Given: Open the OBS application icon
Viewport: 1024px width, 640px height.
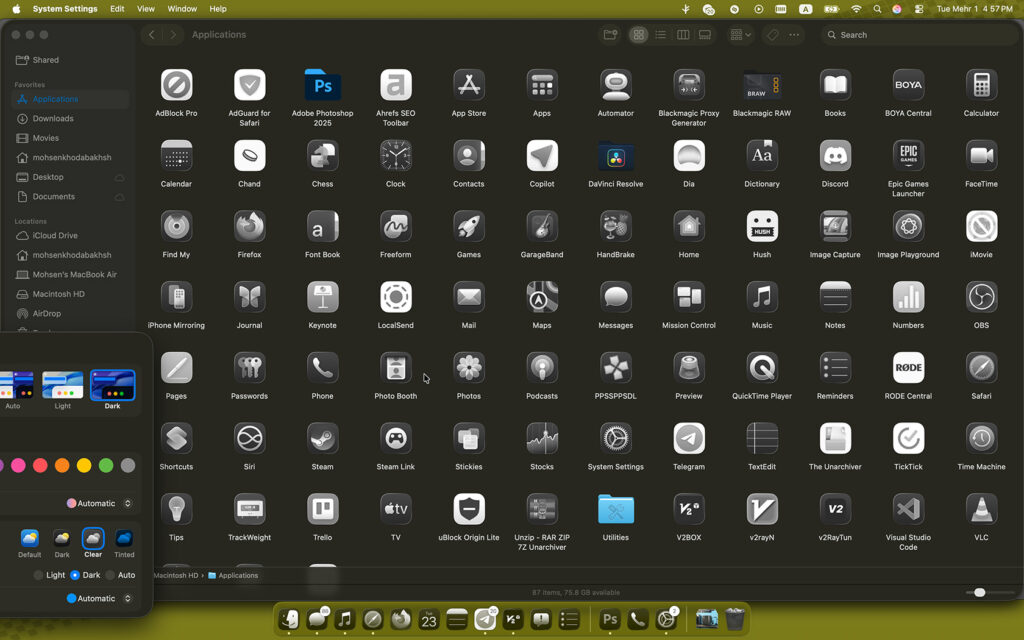Looking at the screenshot, I should coord(981,298).
